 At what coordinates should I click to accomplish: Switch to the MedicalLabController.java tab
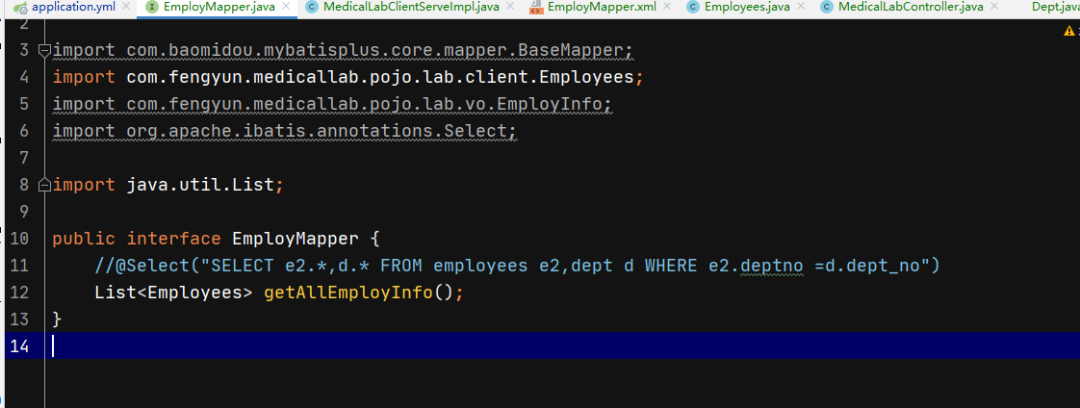tap(911, 8)
